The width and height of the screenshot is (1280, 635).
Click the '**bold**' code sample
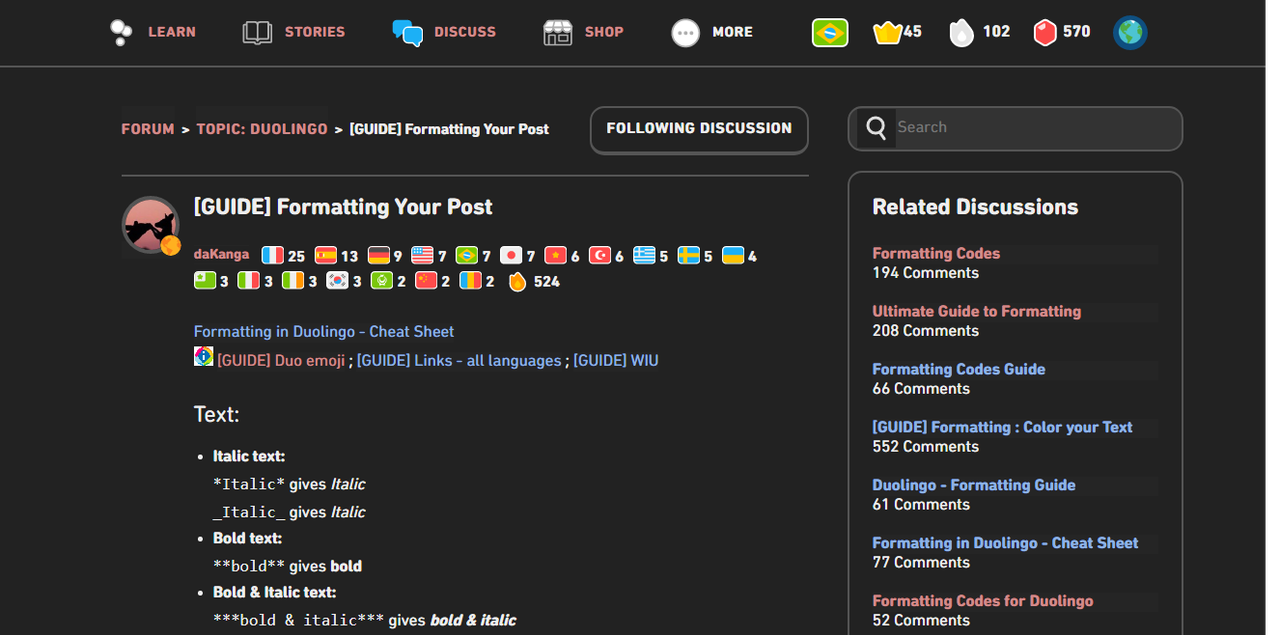(x=249, y=566)
